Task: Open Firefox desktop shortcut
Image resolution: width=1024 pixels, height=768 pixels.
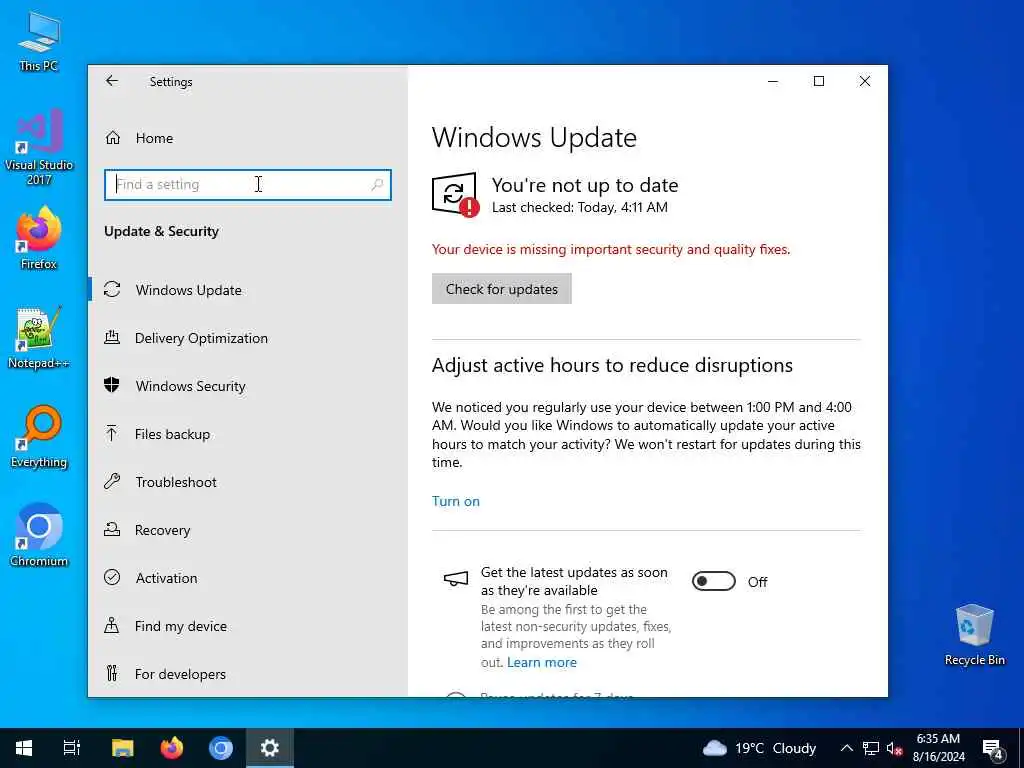Action: click(39, 238)
